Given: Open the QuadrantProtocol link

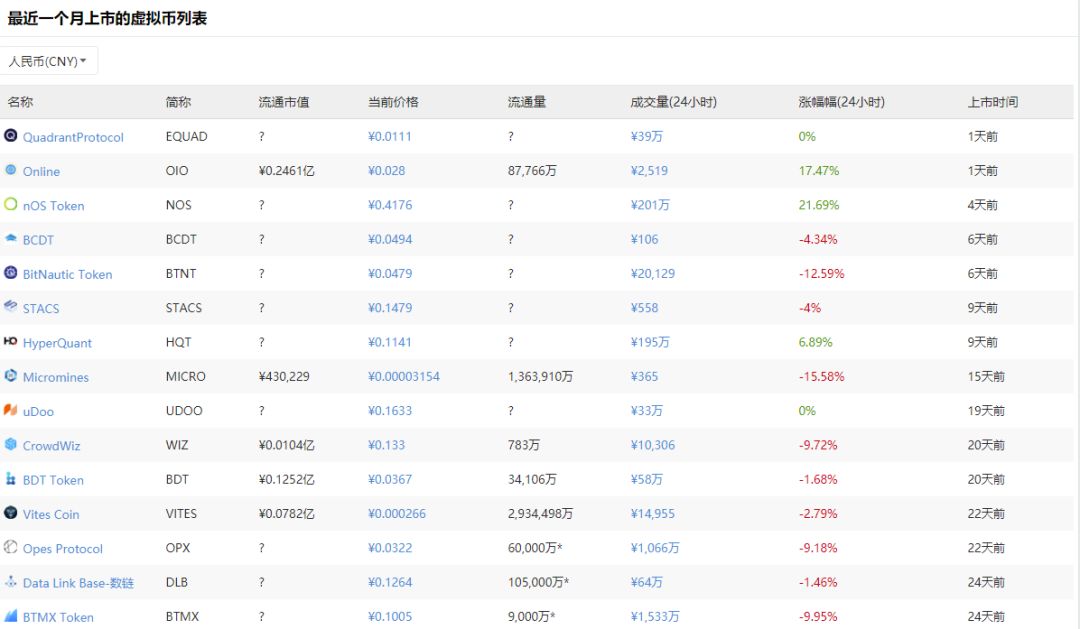Looking at the screenshot, I should click(x=73, y=137).
